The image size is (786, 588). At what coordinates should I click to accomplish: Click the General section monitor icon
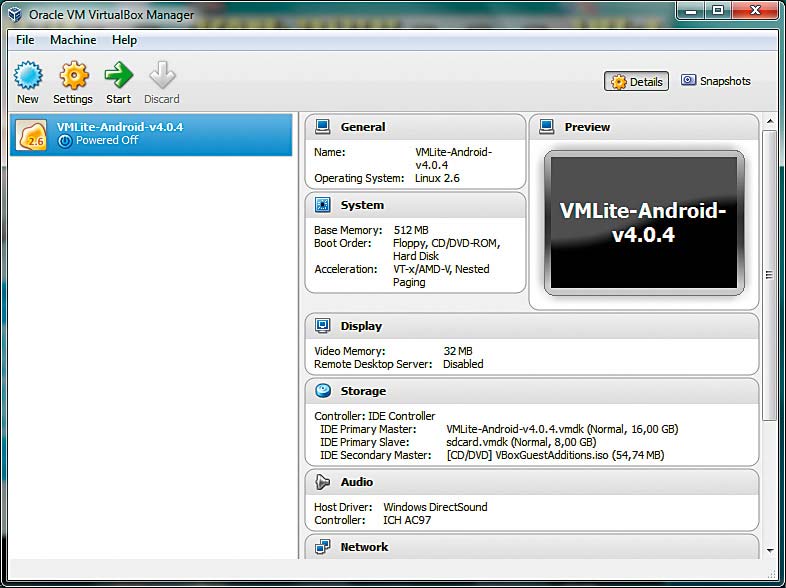[322, 127]
